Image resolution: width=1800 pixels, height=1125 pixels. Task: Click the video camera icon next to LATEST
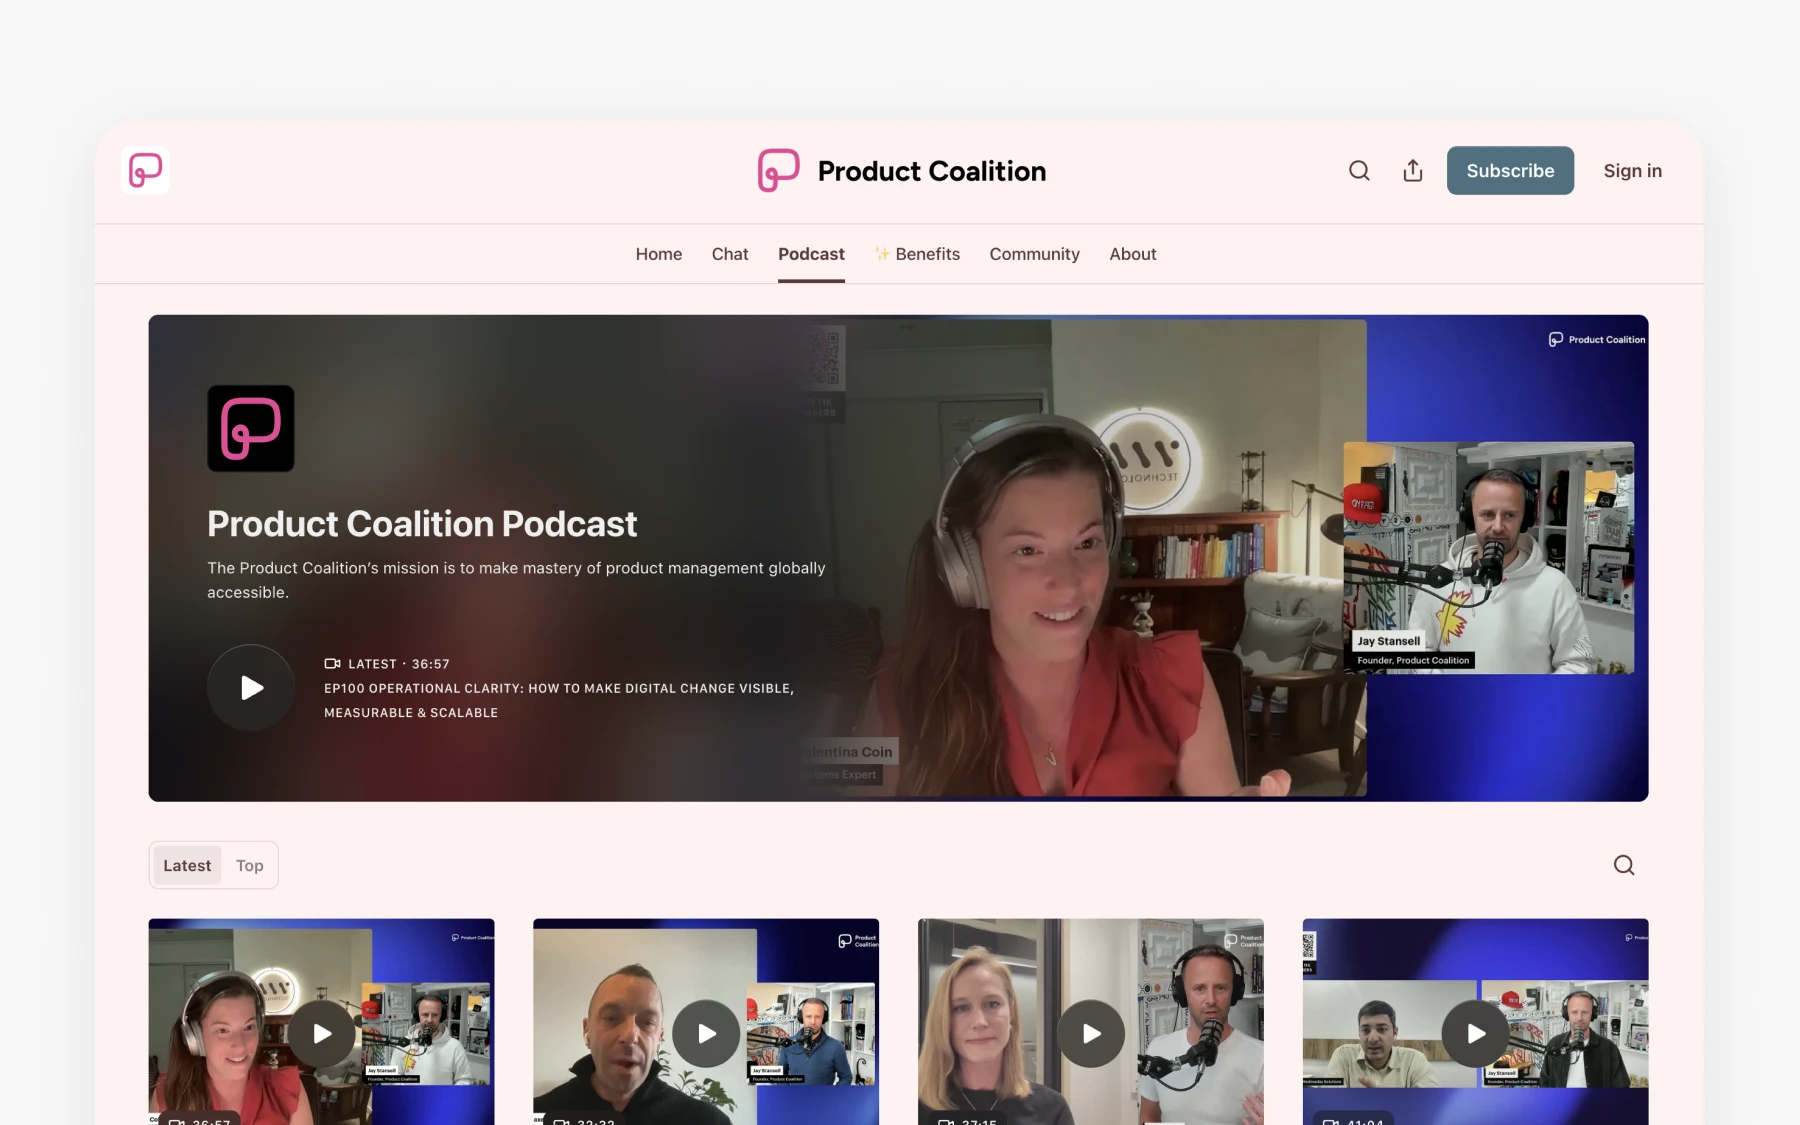click(x=333, y=664)
